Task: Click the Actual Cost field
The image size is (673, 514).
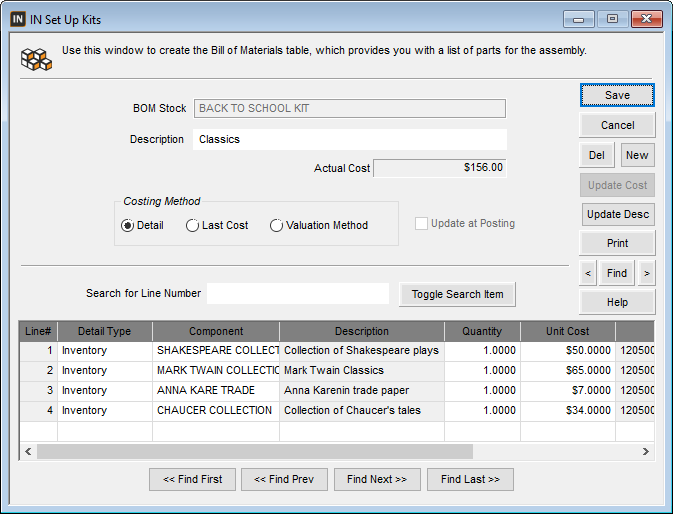Action: point(440,168)
